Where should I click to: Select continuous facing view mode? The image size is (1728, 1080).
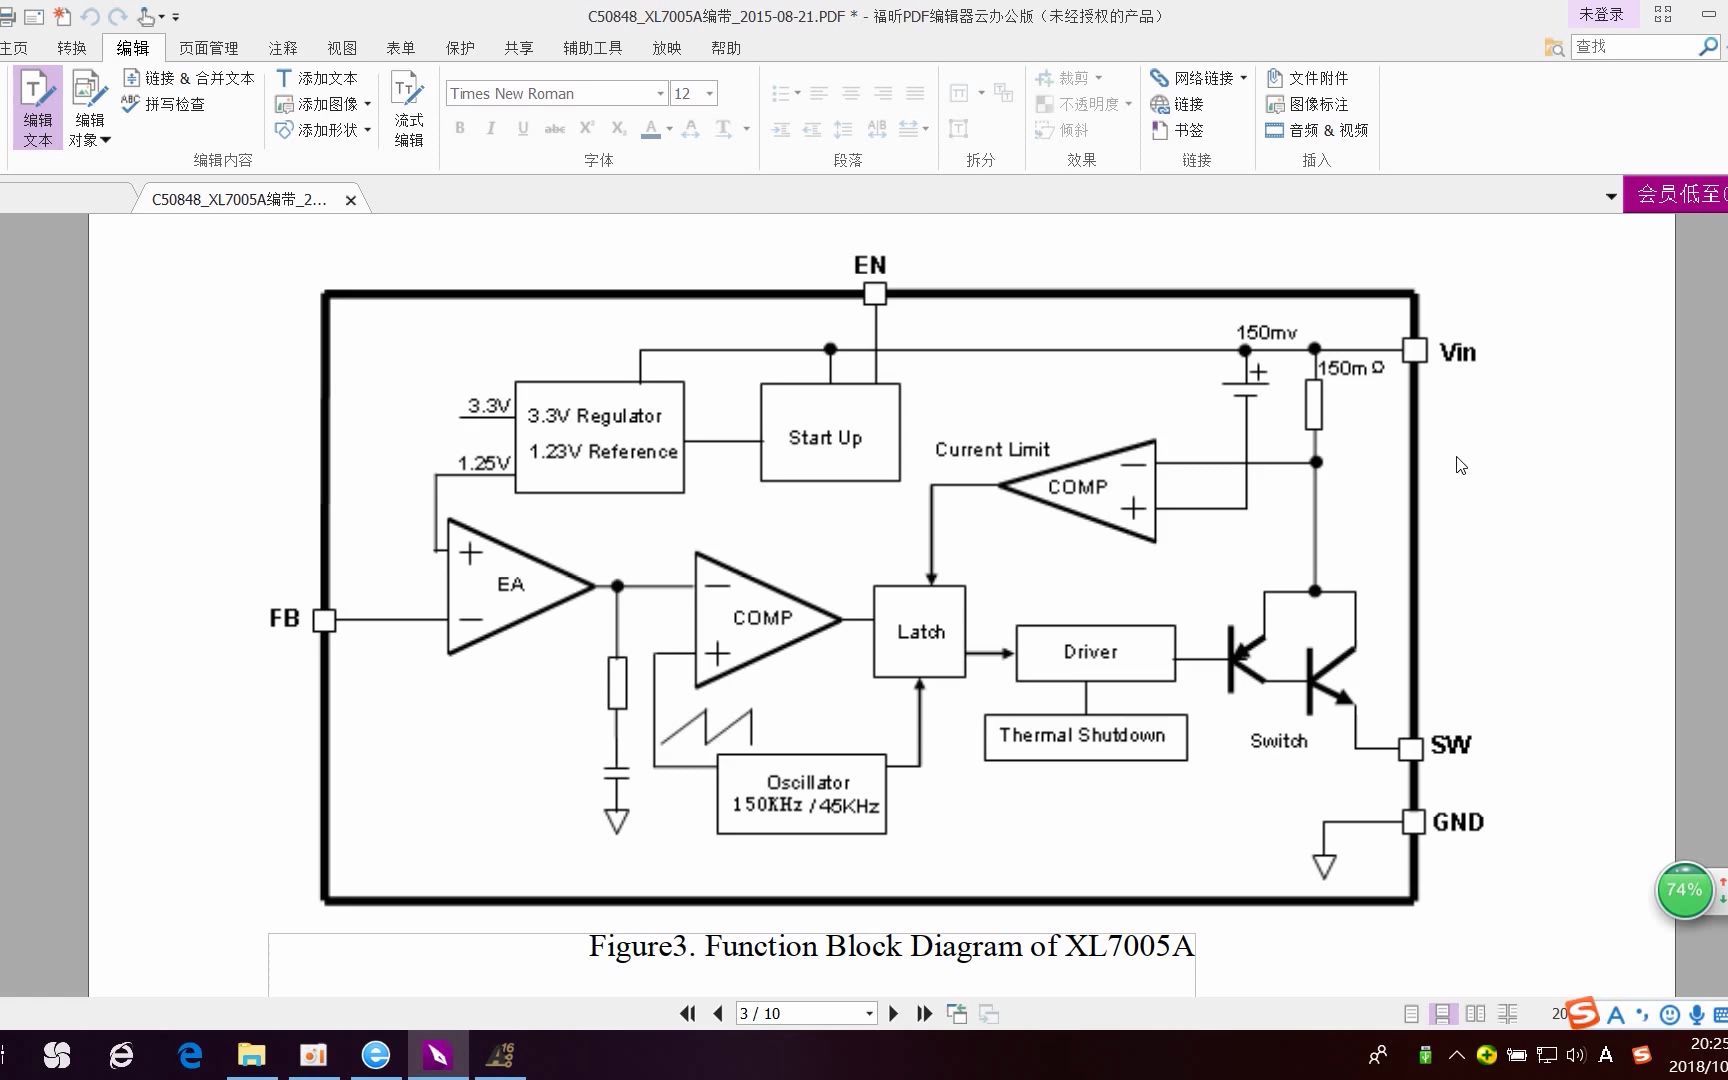1507,1014
